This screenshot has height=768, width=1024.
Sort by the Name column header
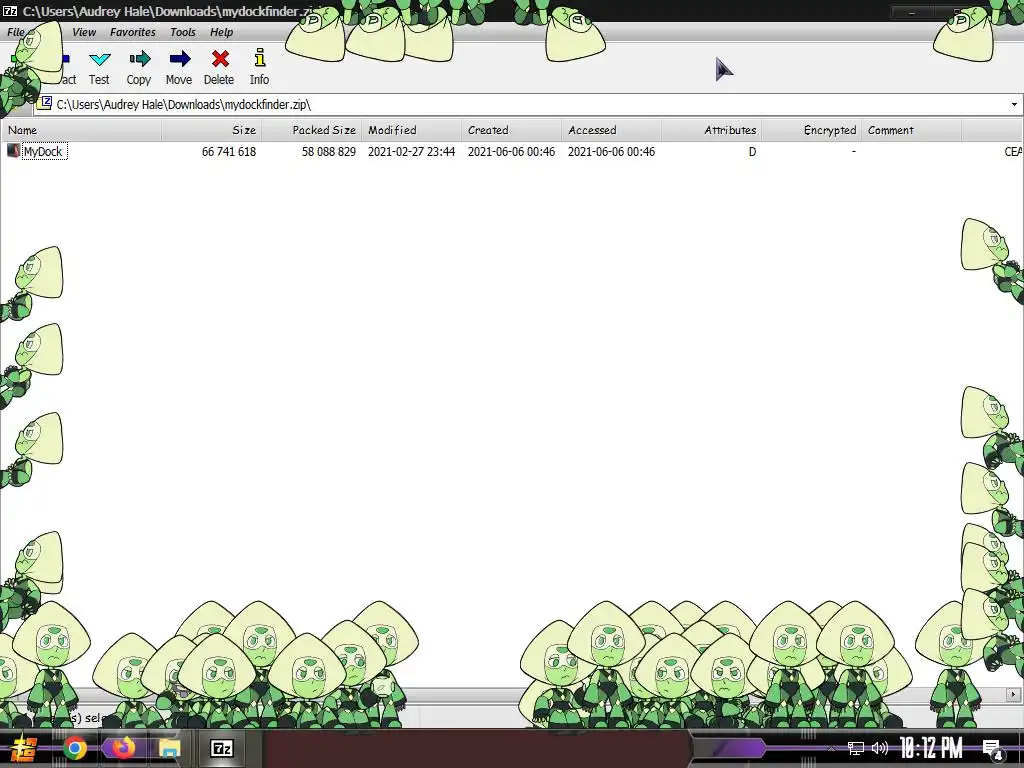82,130
